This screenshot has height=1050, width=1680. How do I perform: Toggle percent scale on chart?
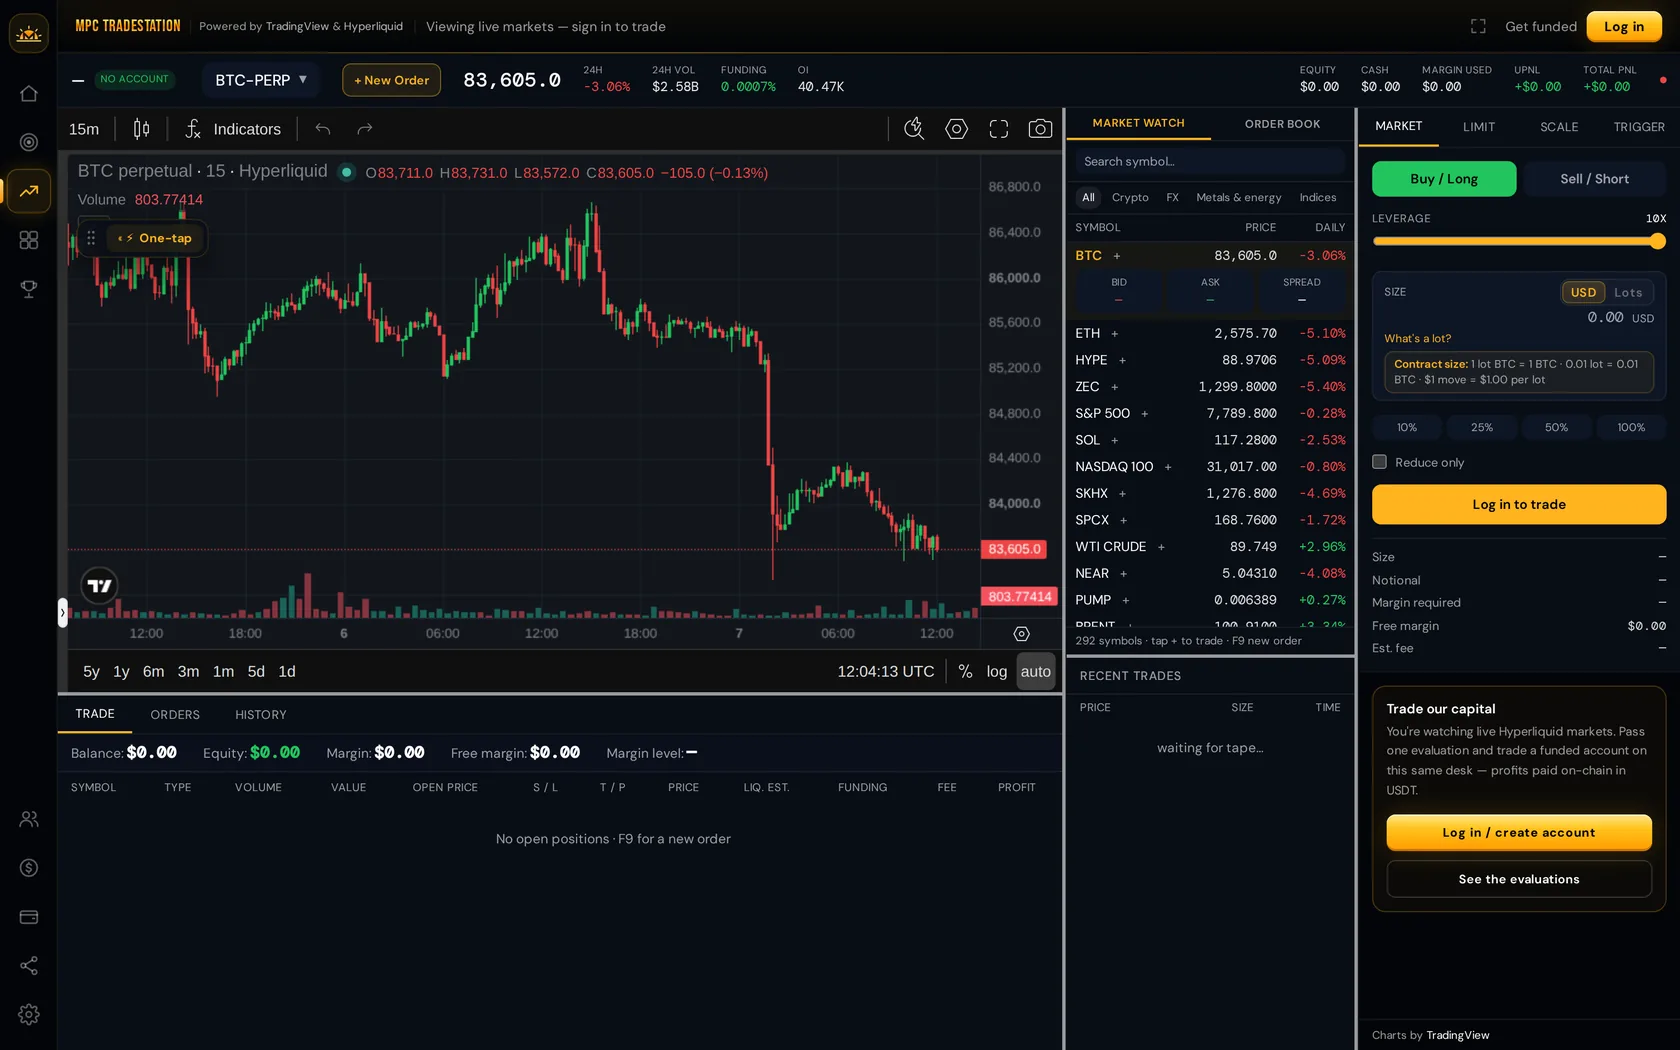click(x=965, y=672)
